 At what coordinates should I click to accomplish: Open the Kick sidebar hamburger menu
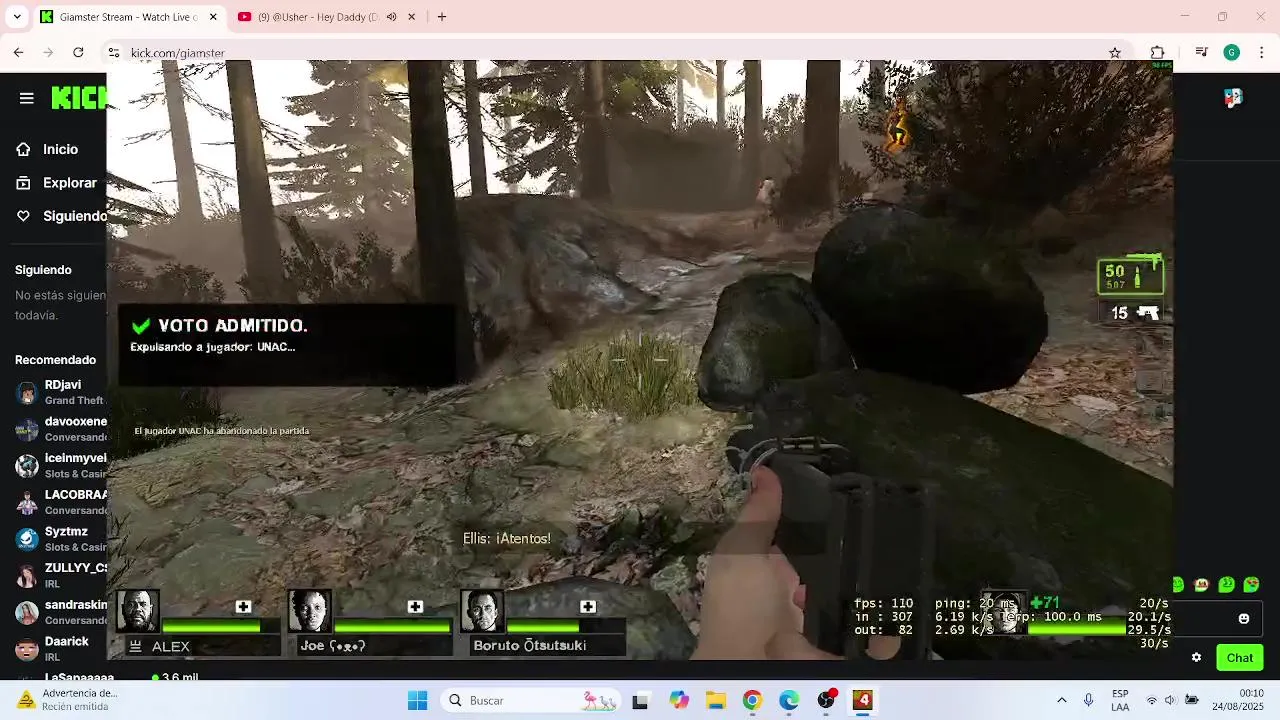click(27, 98)
